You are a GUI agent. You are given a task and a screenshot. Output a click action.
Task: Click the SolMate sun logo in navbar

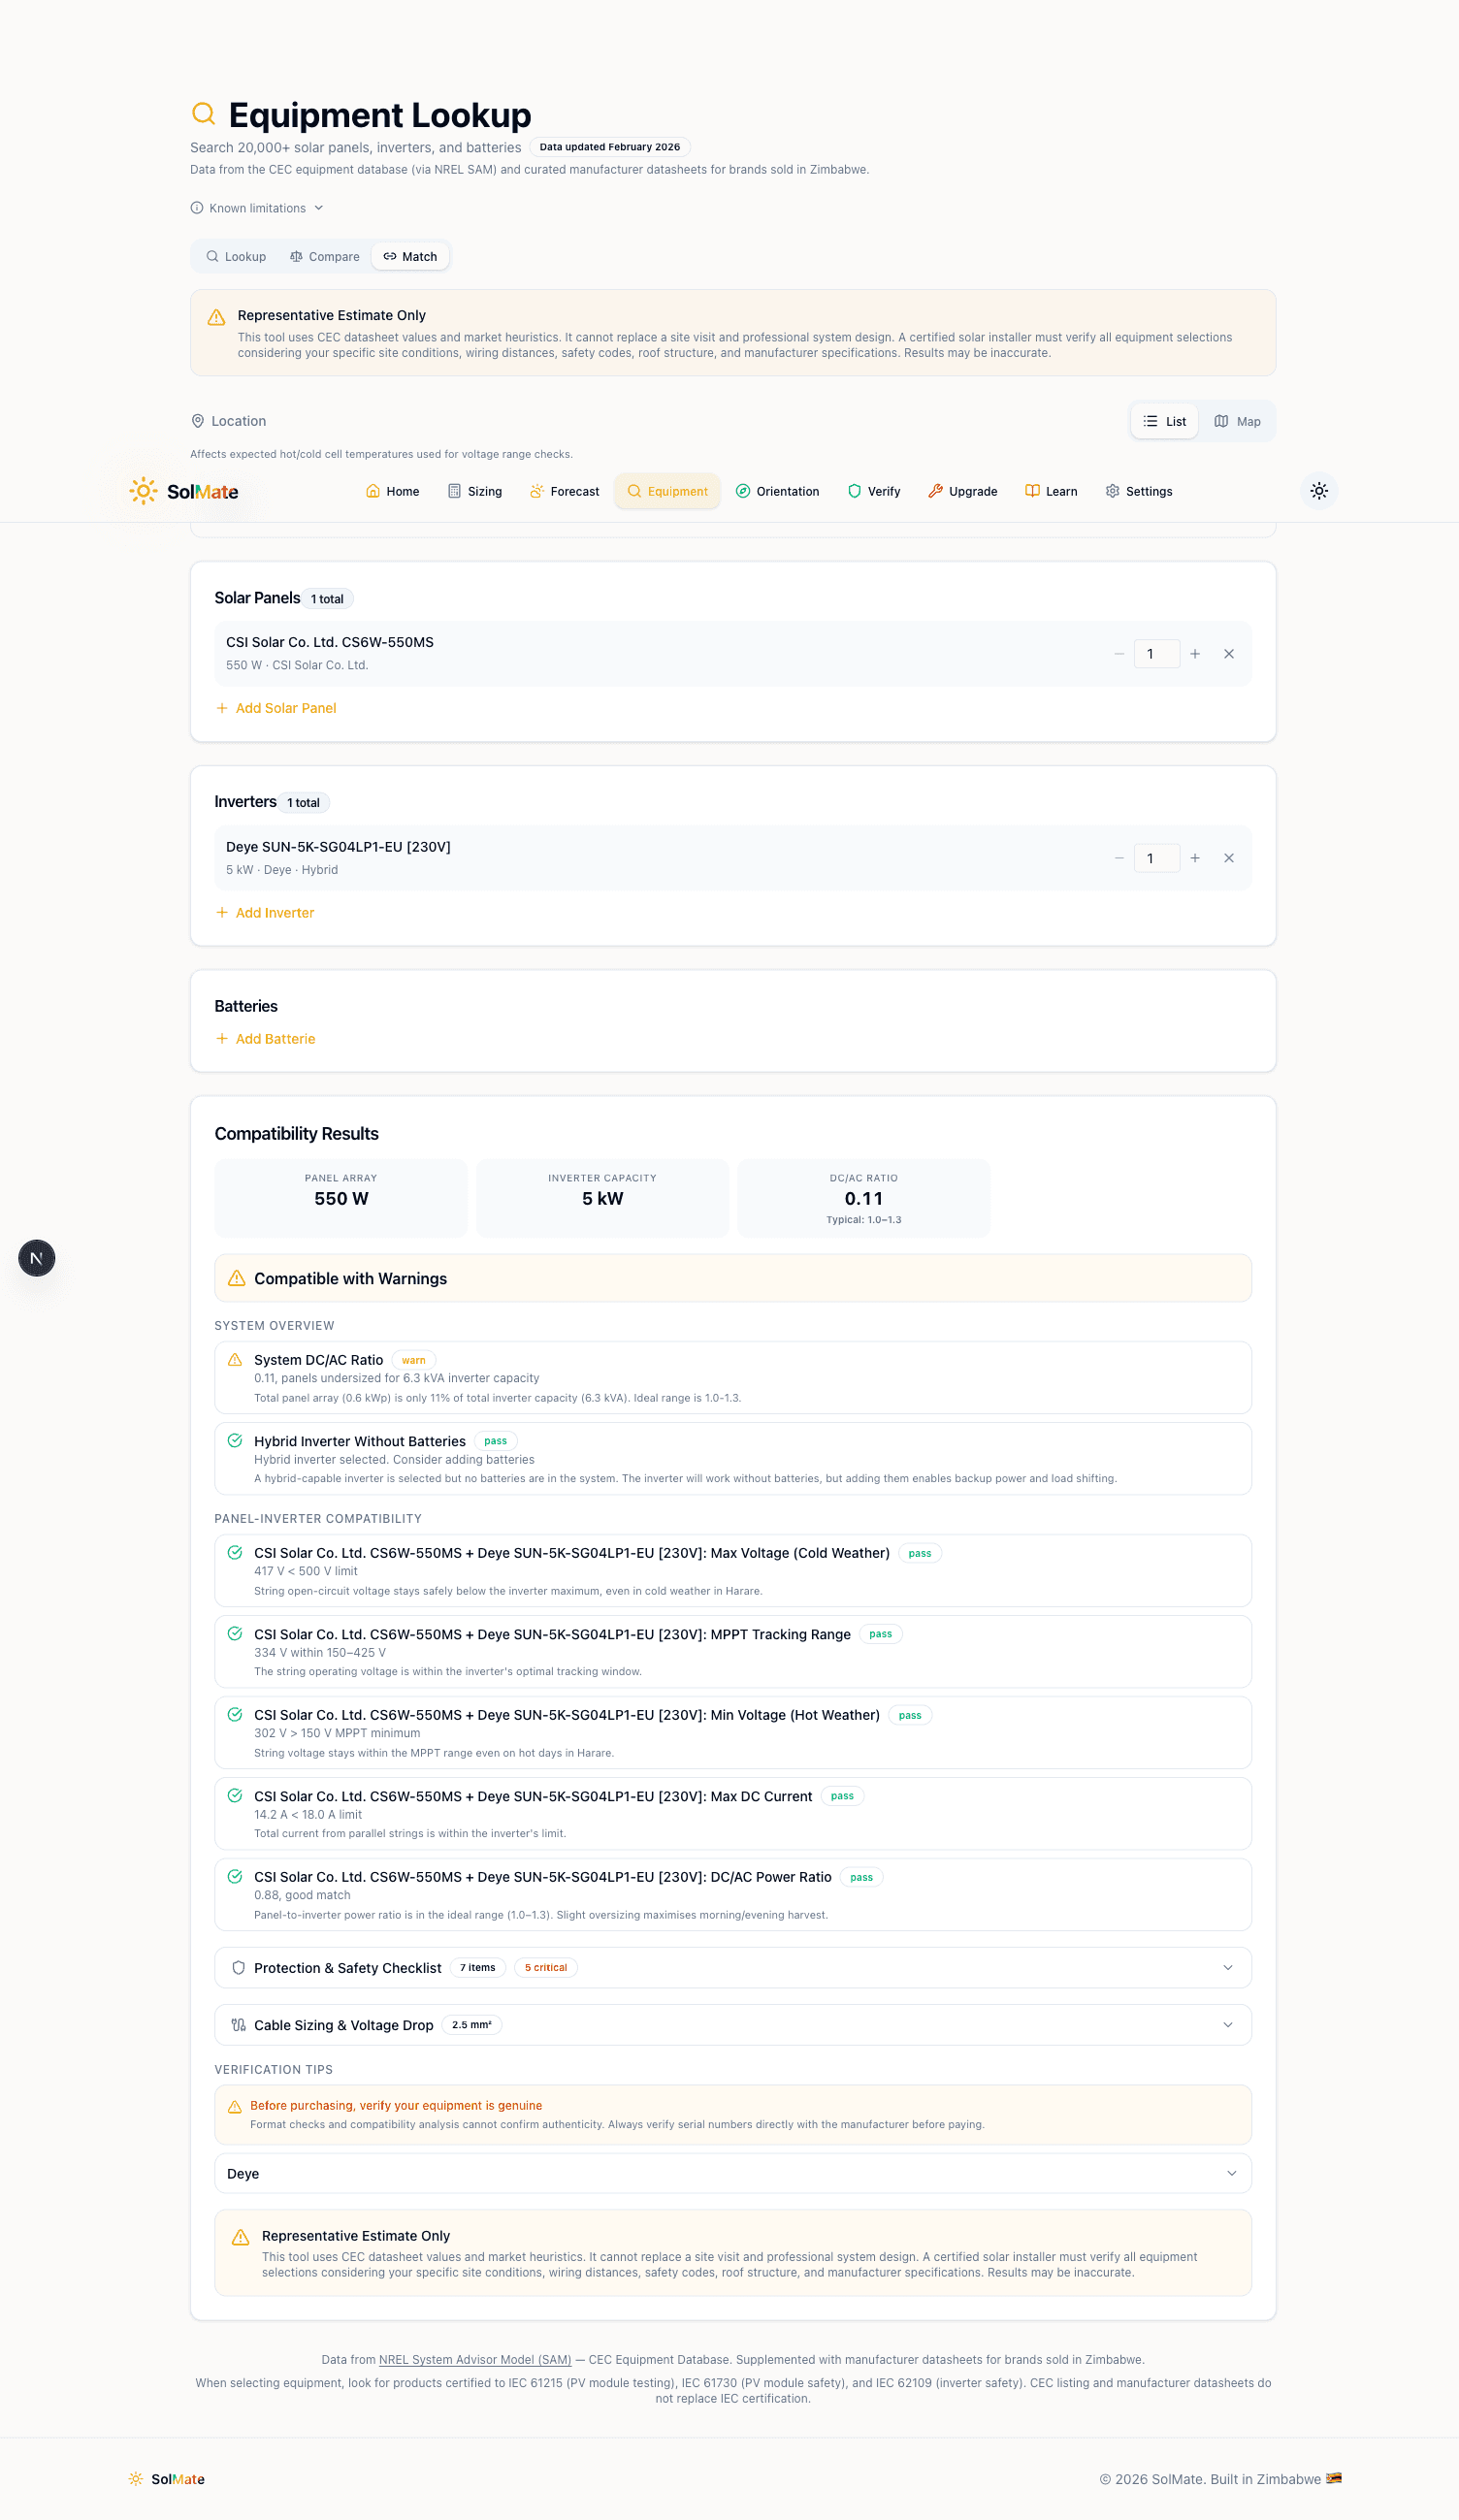click(143, 491)
